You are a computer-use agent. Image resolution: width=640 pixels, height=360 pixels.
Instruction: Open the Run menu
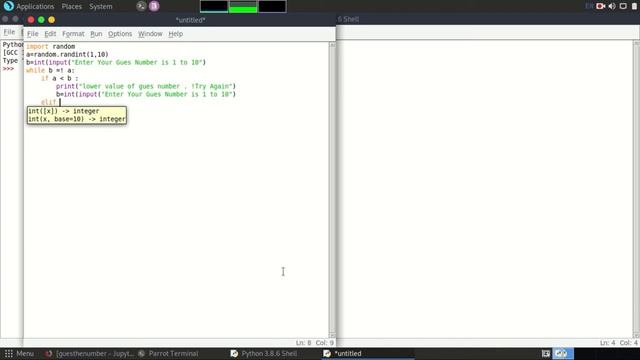coord(96,34)
